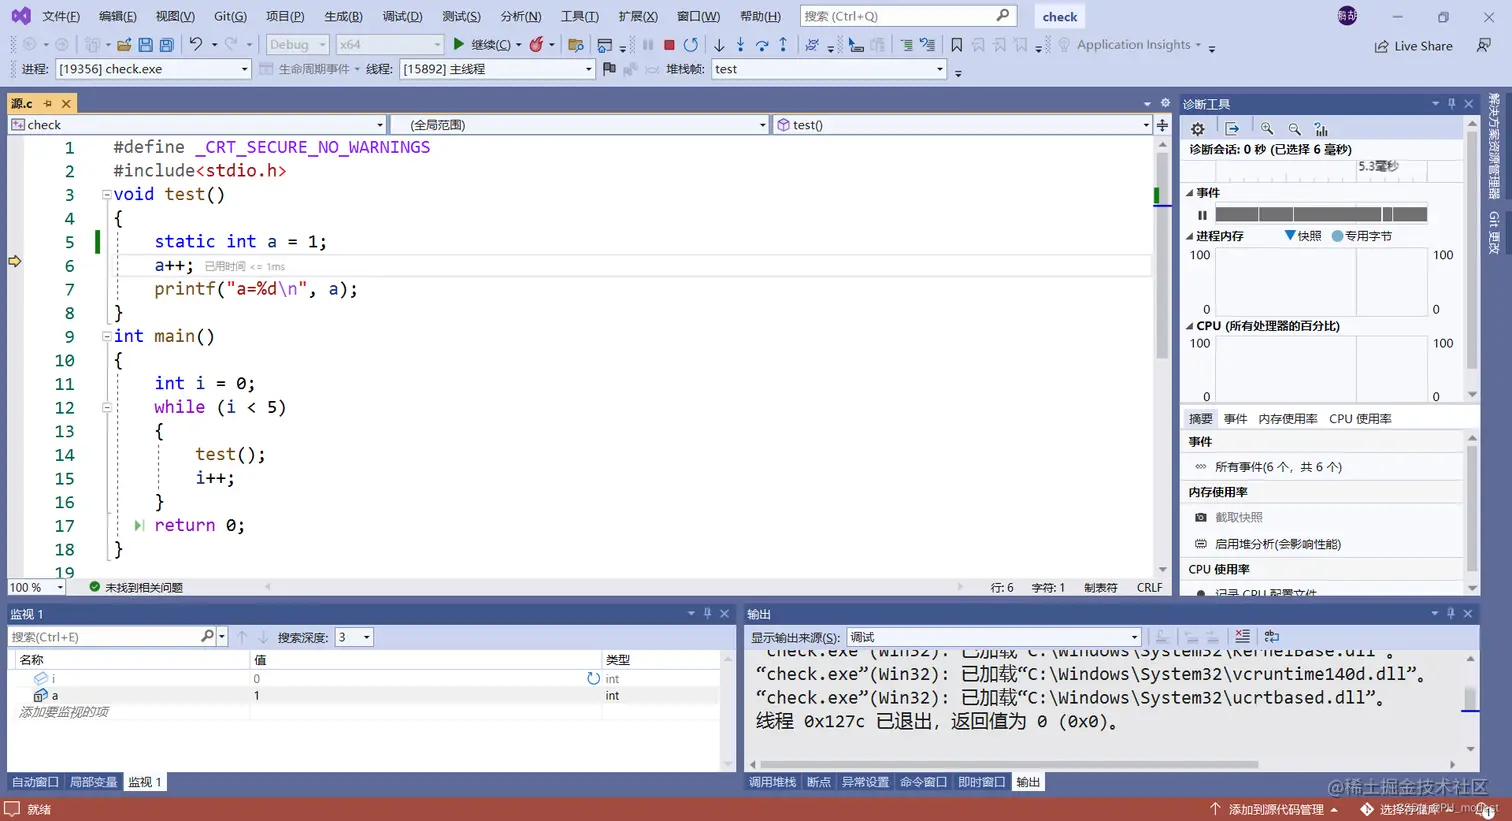Click the reset view chart icon
Image resolution: width=1512 pixels, height=821 pixels.
[1321, 129]
